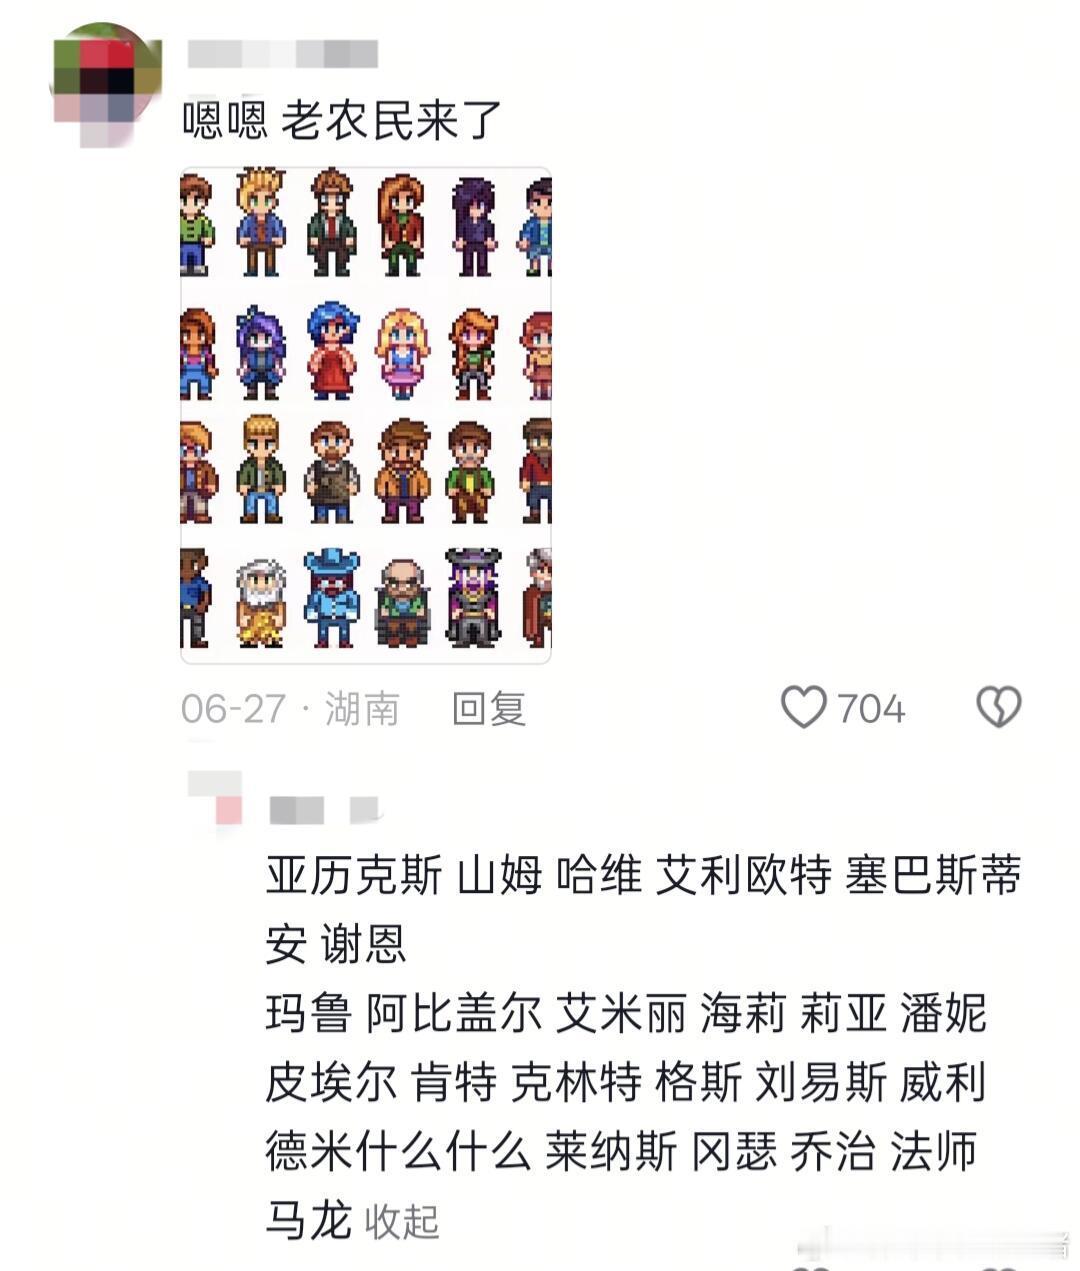Select the comment text 嗯嗯 老农民来了

(x=342, y=120)
